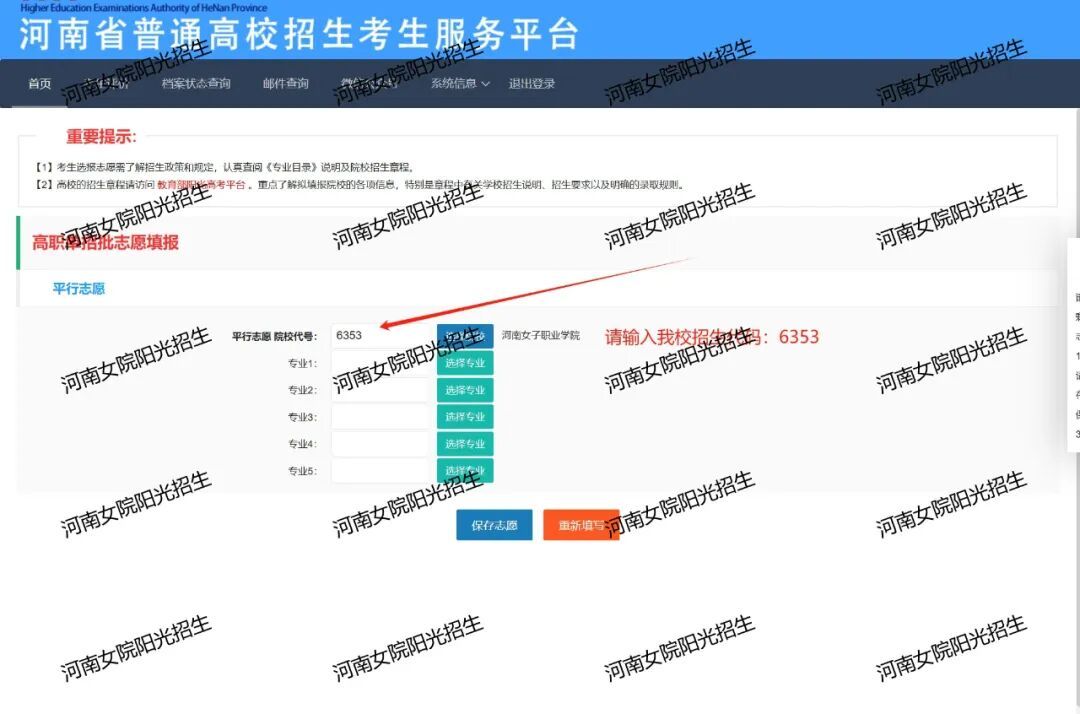Focus the 专业5 input field
The height and width of the screenshot is (714, 1080).
(380, 471)
